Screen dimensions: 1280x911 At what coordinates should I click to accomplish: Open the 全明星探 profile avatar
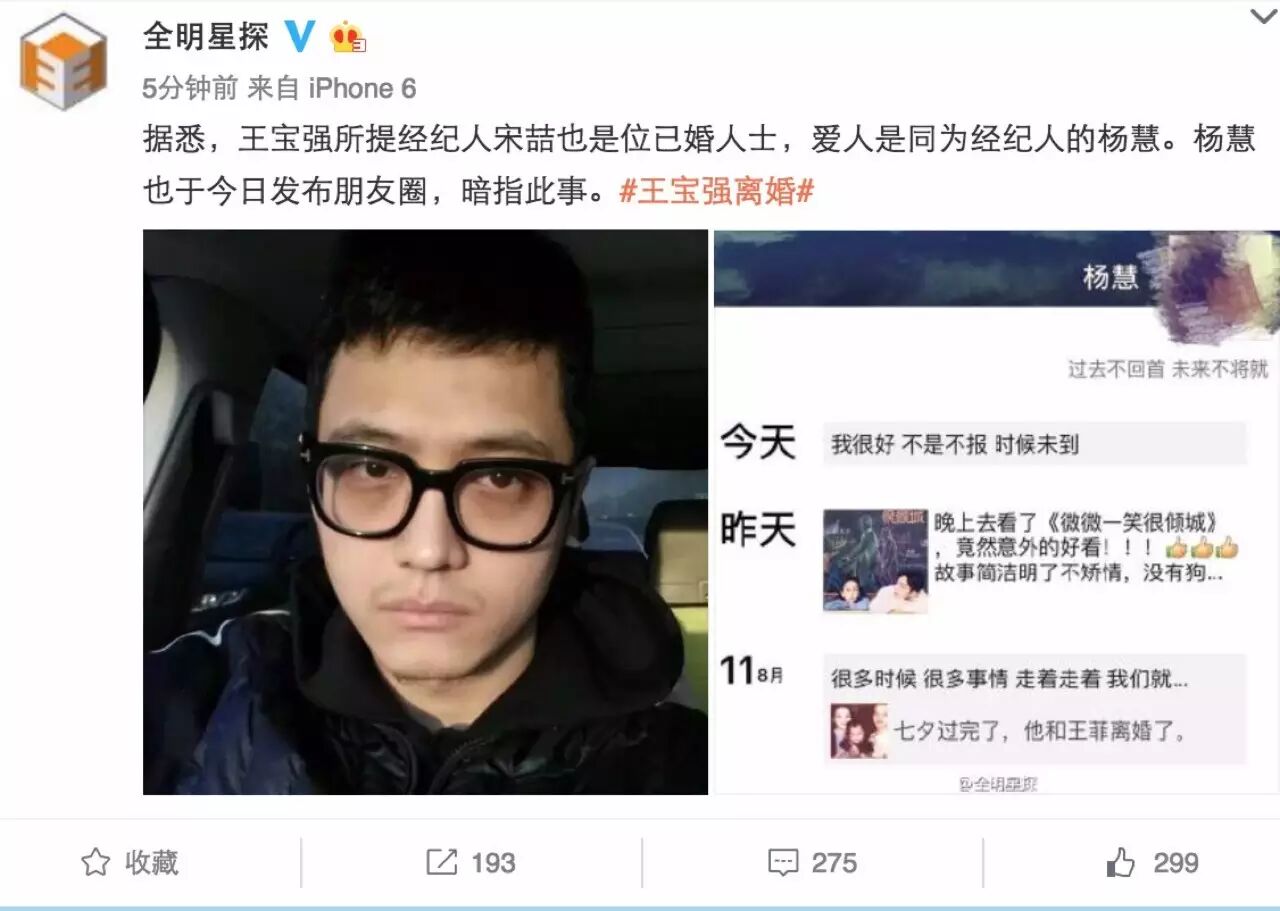point(63,60)
